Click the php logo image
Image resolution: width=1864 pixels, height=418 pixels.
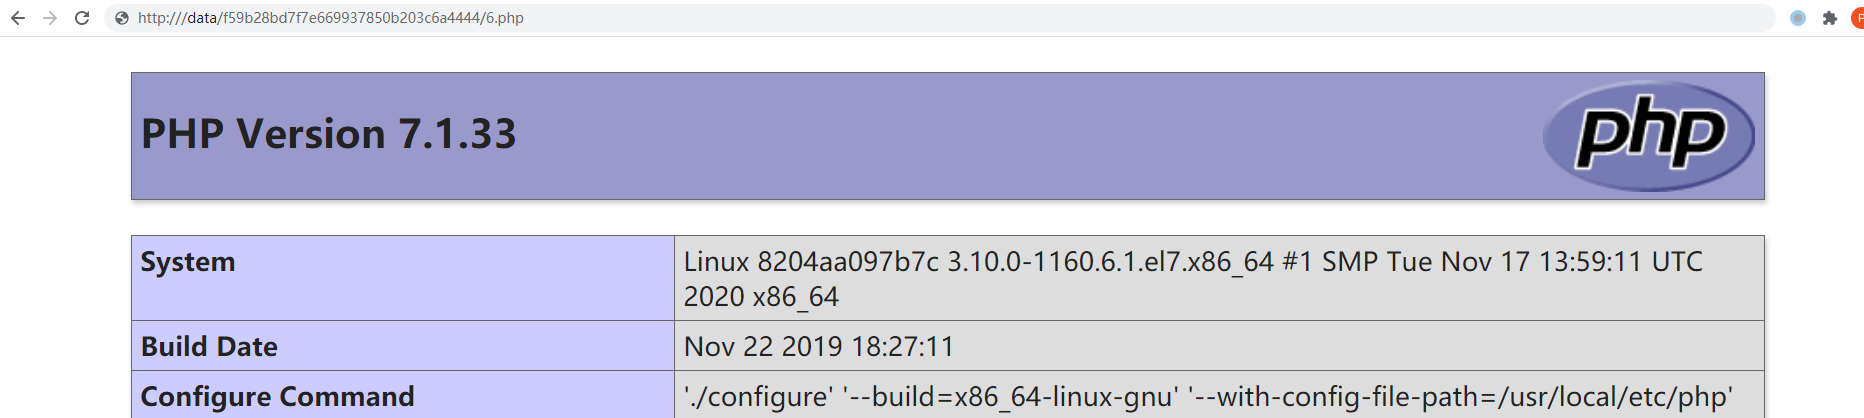pyautogui.click(x=1649, y=136)
